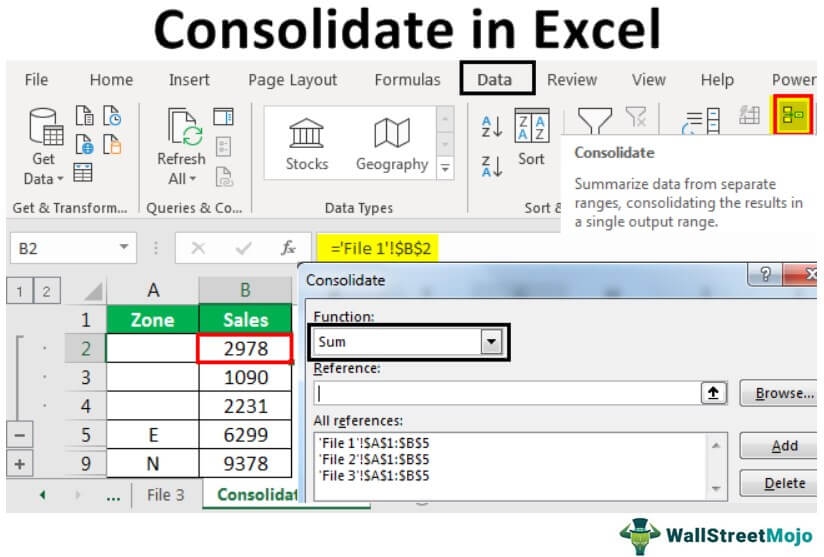Click the Browse... button
Image resolution: width=824 pixels, height=557 pixels.
tap(778, 393)
